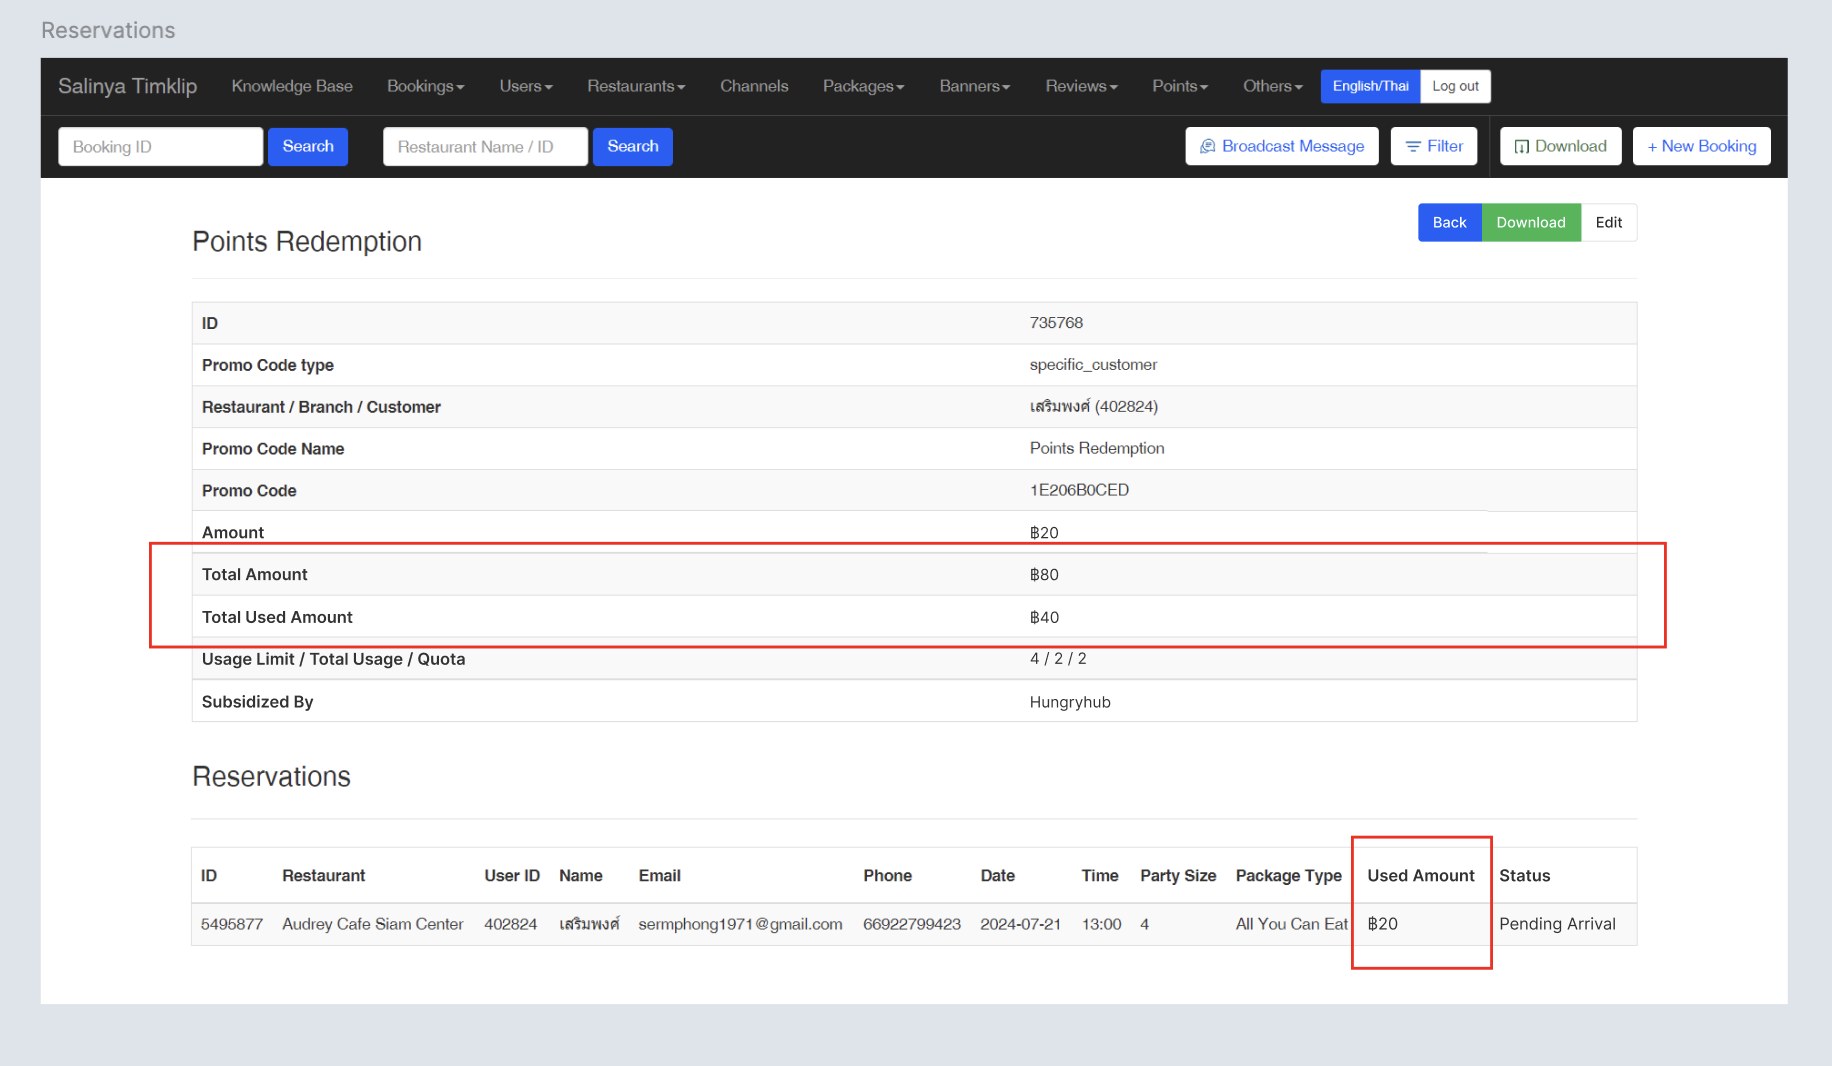
Task: Expand the Banners dropdown
Action: (974, 86)
